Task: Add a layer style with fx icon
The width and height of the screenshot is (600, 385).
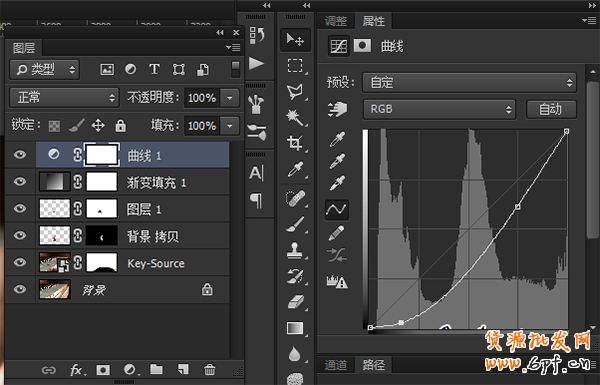Action: [x=77, y=370]
